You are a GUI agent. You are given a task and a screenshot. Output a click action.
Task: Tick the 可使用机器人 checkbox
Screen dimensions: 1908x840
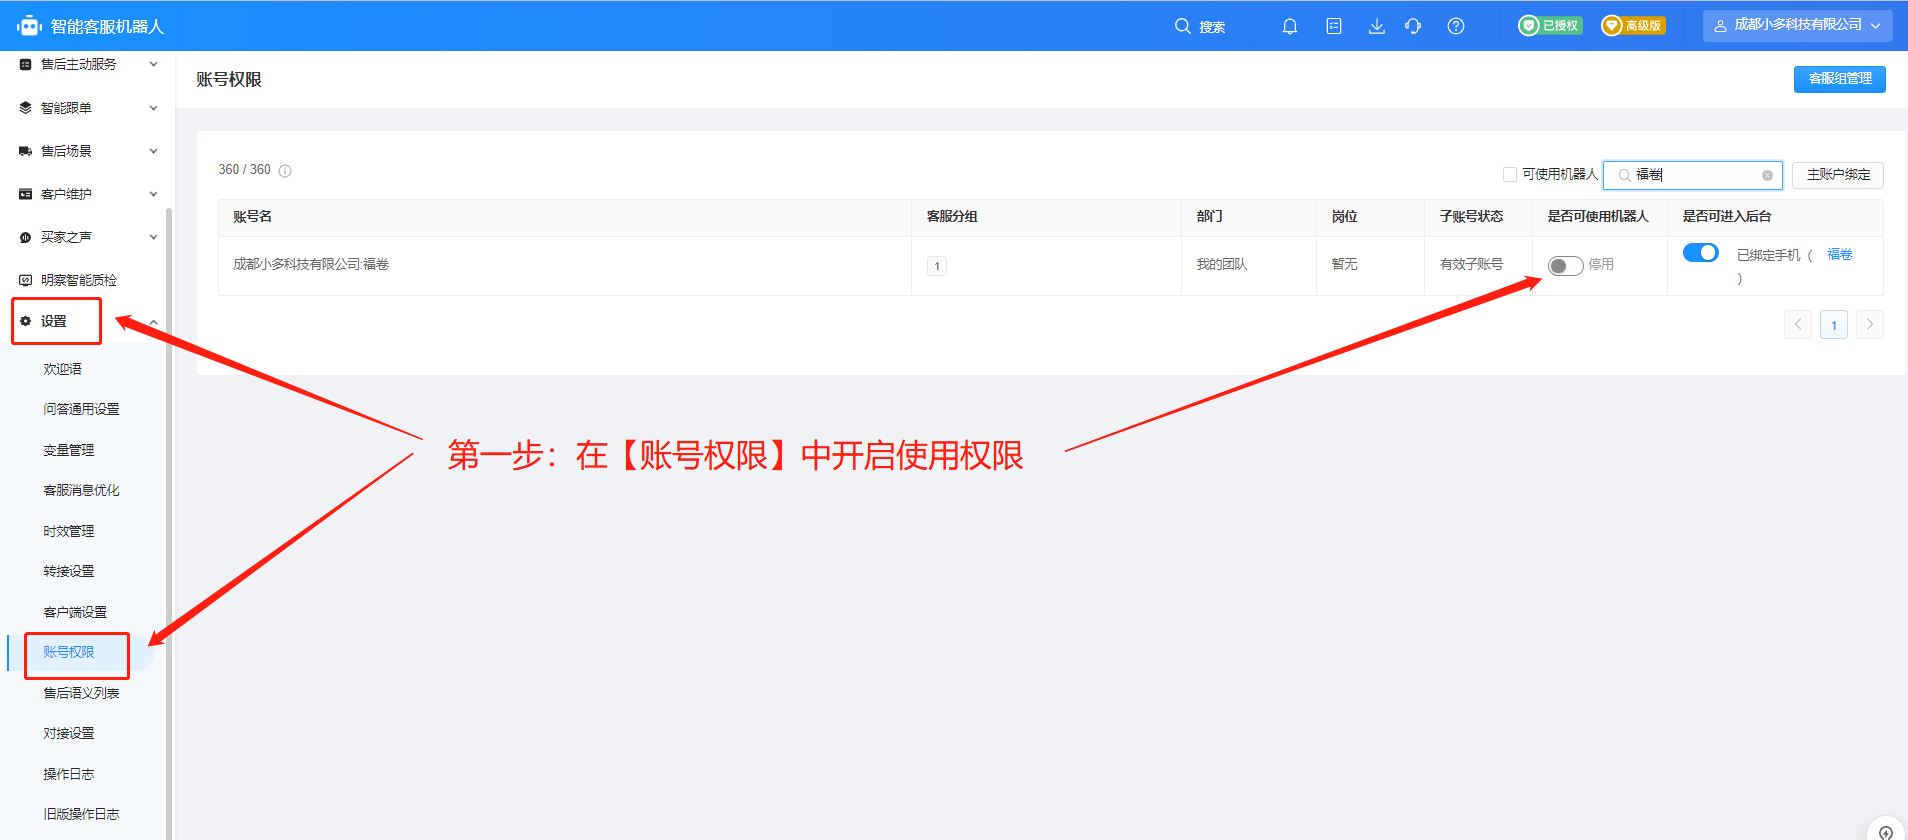click(x=1510, y=174)
